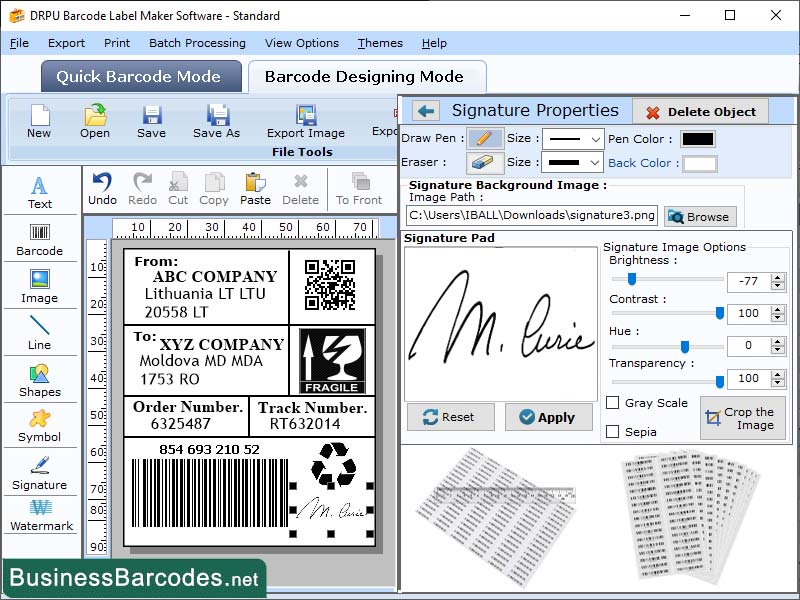This screenshot has height=600, width=800.
Task: Enable the Gray Scale option
Action: tap(617, 401)
